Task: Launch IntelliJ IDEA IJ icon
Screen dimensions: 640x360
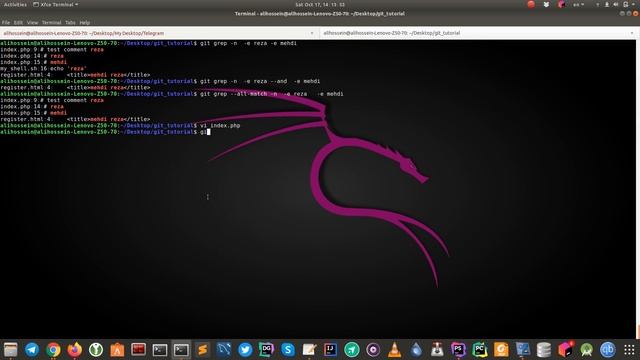Action: tap(330, 350)
